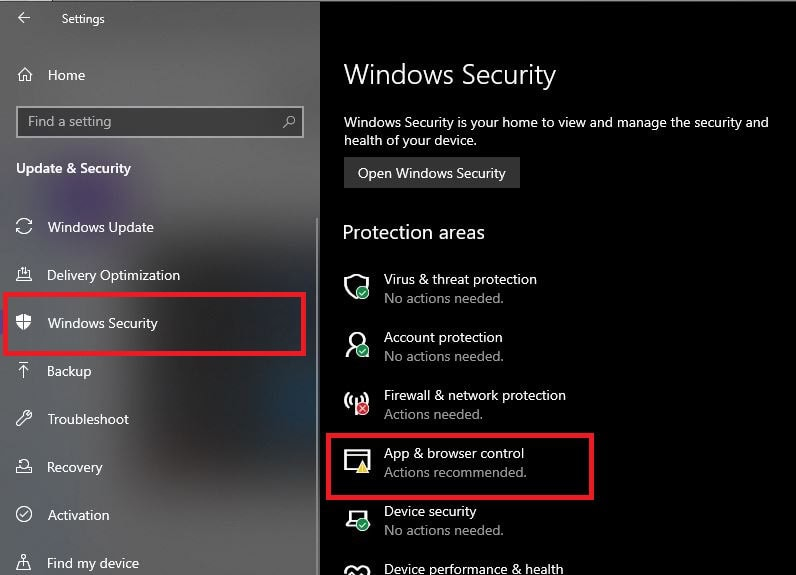
Task: Focus the Find a setting search box
Action: click(x=150, y=122)
